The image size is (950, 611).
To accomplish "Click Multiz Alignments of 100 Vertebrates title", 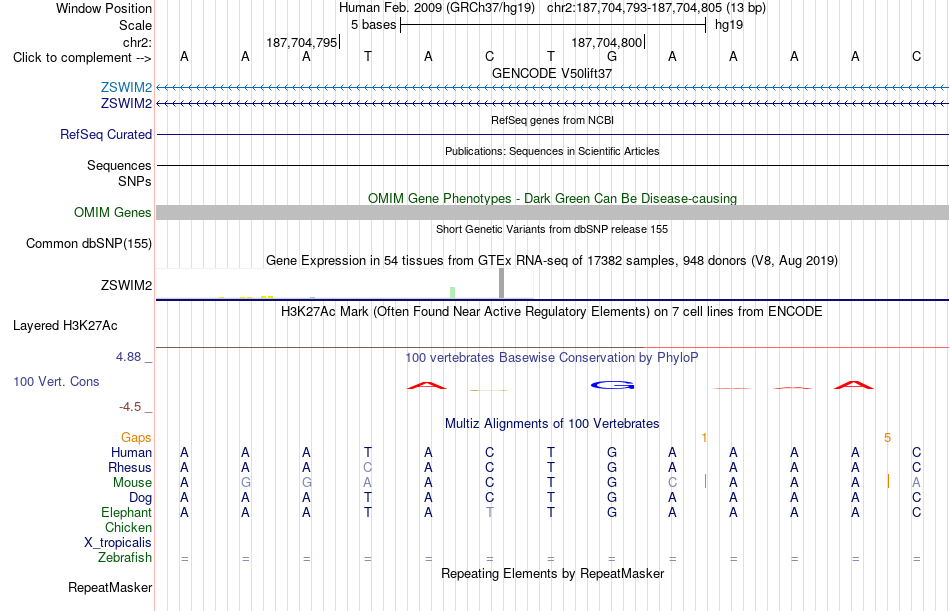I will pos(552,423).
